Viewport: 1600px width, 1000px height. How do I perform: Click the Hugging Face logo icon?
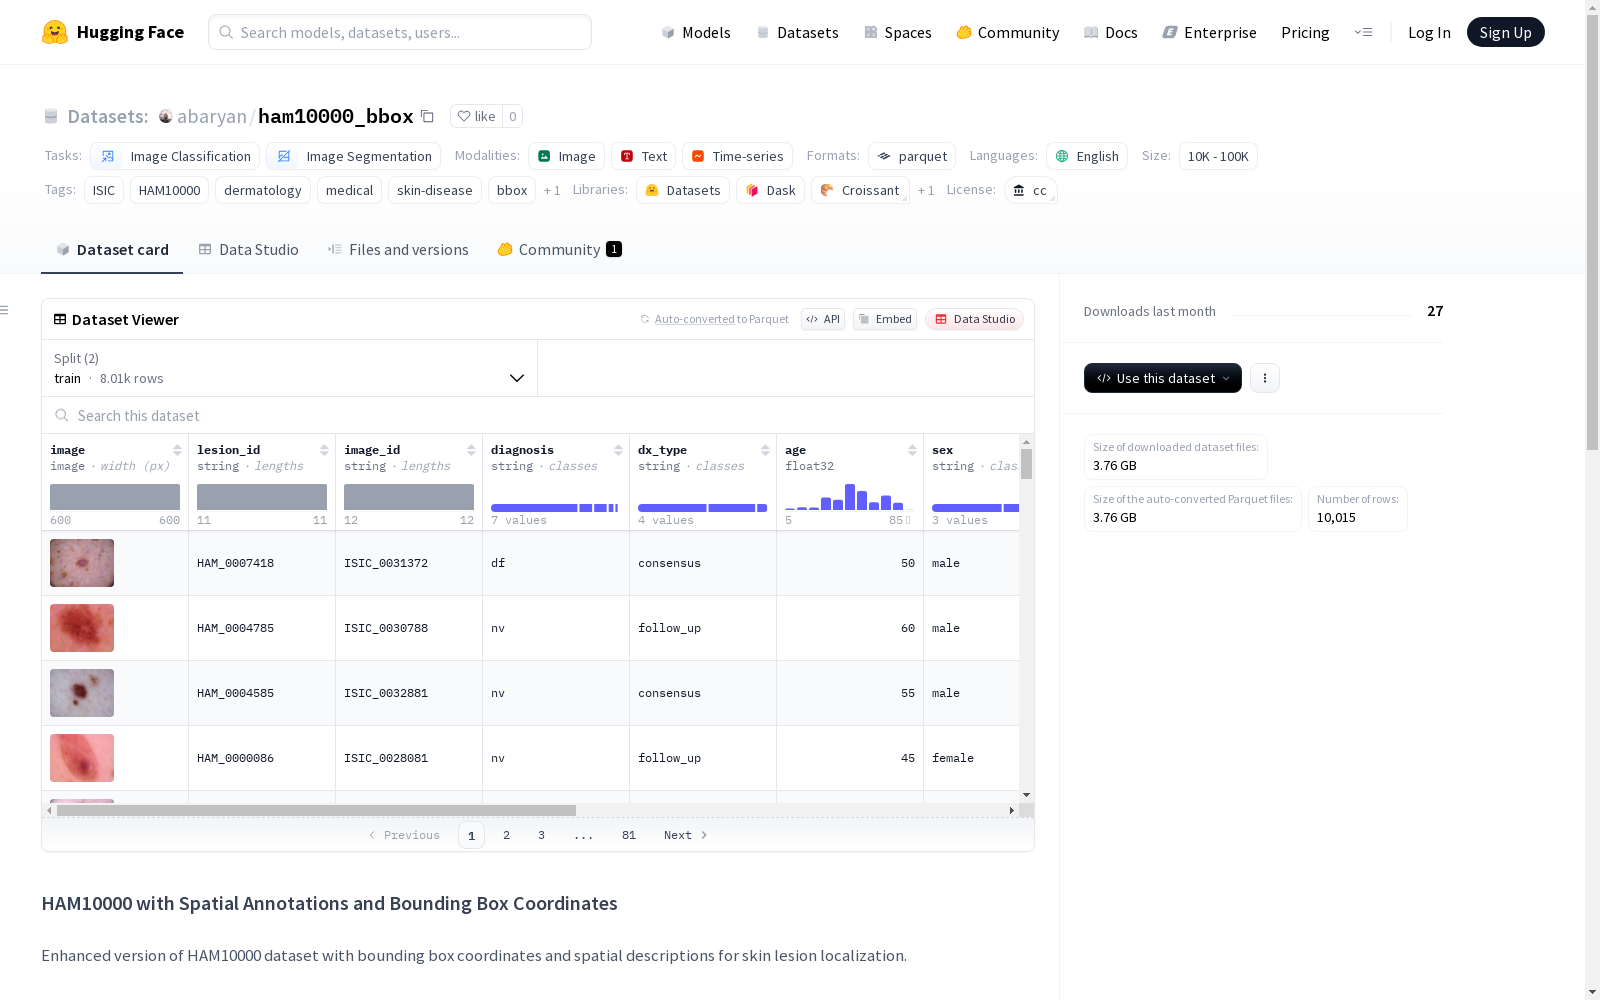tap(55, 32)
